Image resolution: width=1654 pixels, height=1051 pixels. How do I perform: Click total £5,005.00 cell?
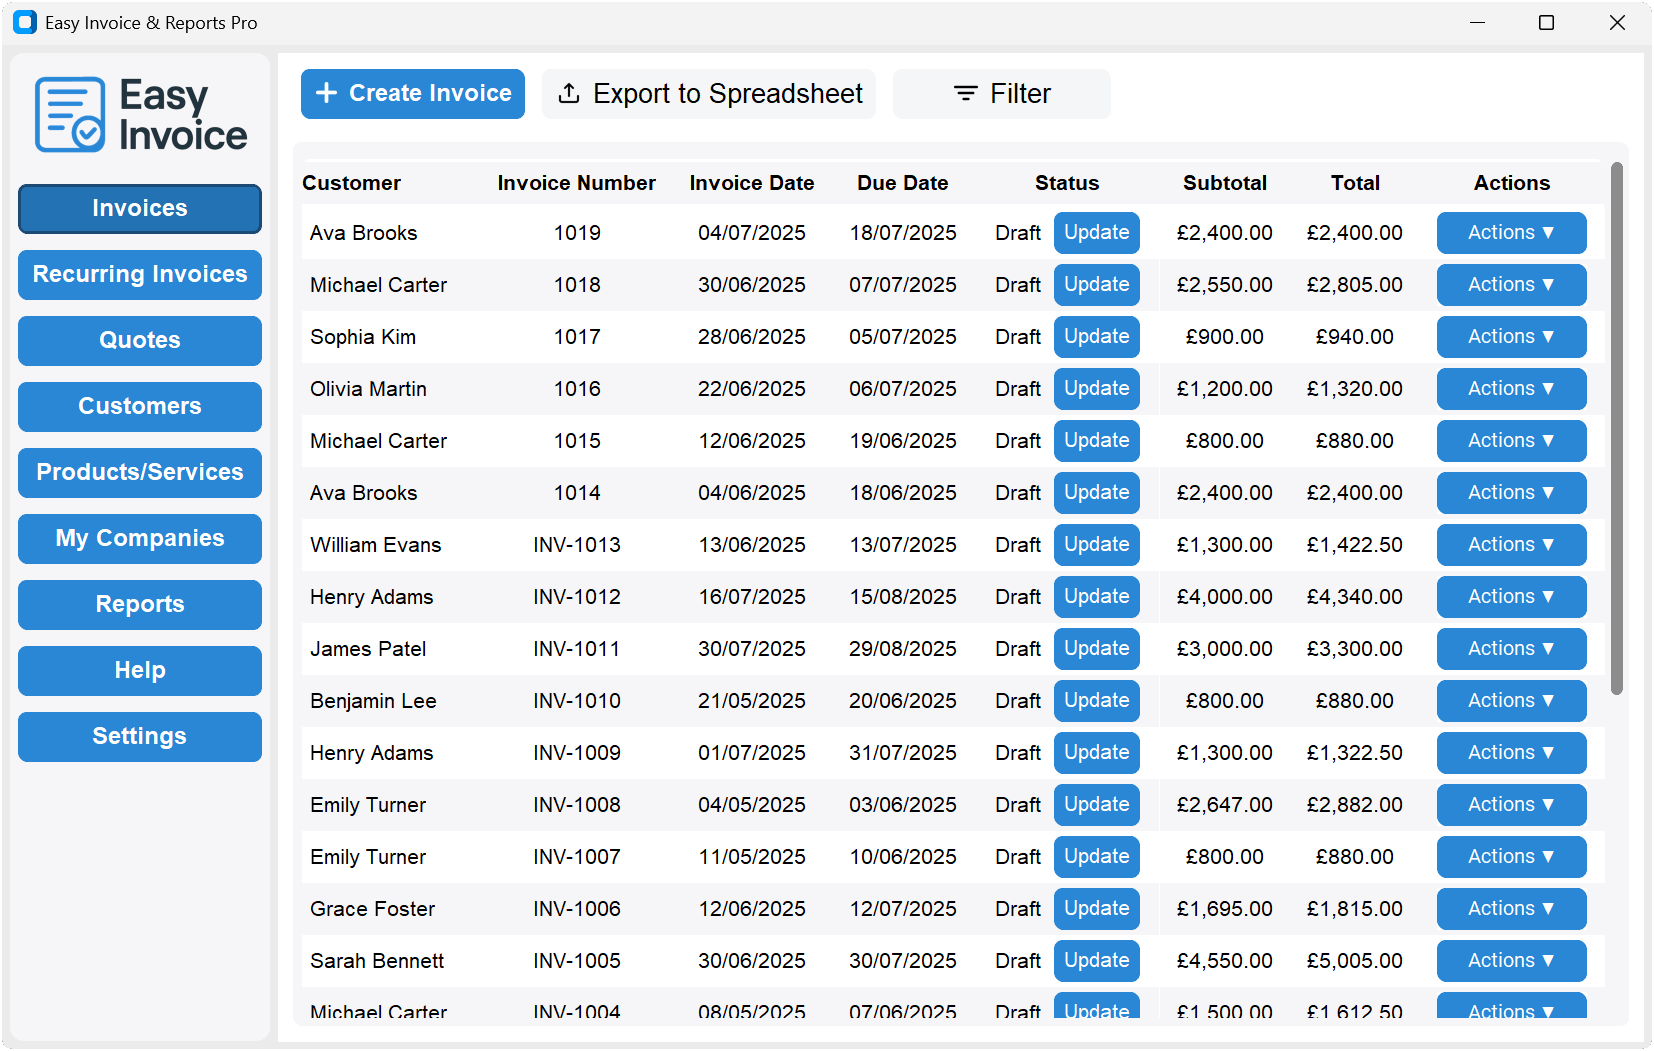click(x=1355, y=961)
